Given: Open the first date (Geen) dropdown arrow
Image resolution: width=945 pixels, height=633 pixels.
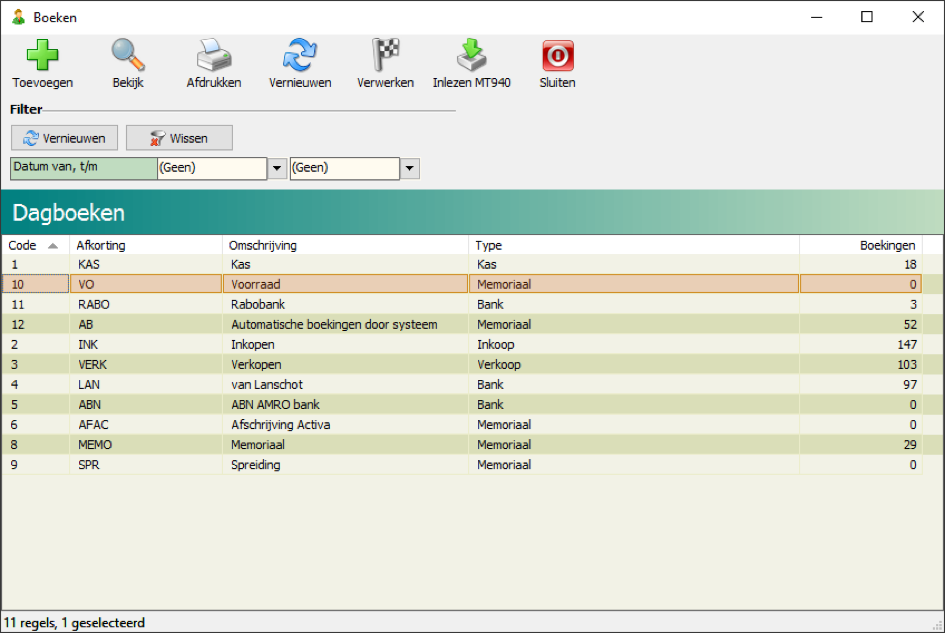Looking at the screenshot, I should coord(277,168).
